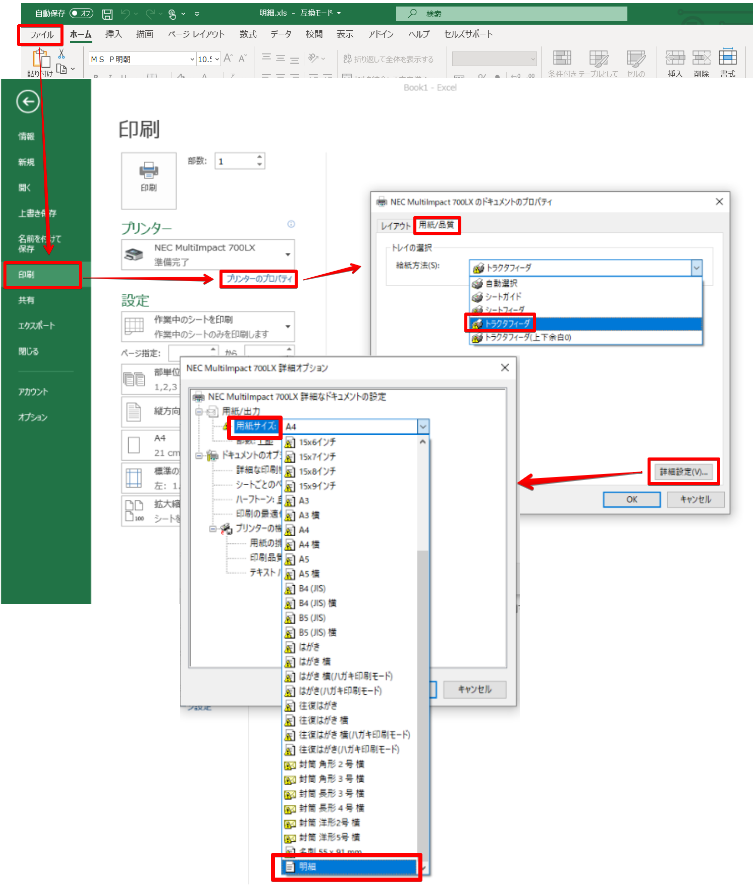Click the 部数 copies spinner arrows
753x894 pixels.
click(x=260, y=161)
